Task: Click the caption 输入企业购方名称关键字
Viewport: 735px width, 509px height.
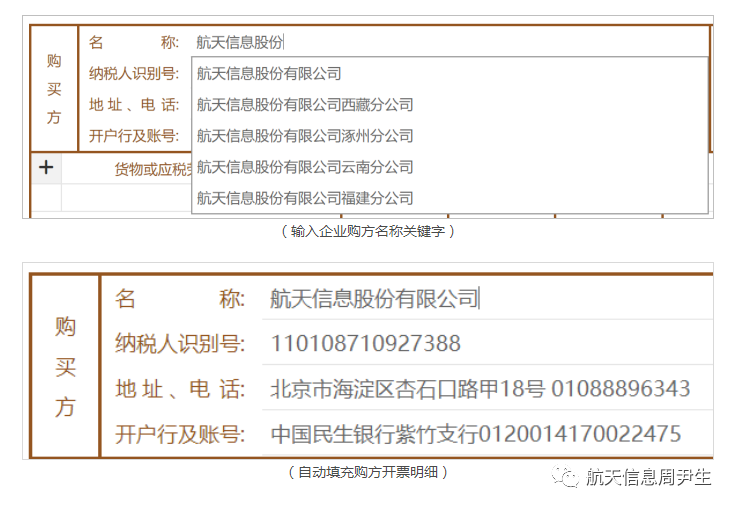Action: pos(368,231)
